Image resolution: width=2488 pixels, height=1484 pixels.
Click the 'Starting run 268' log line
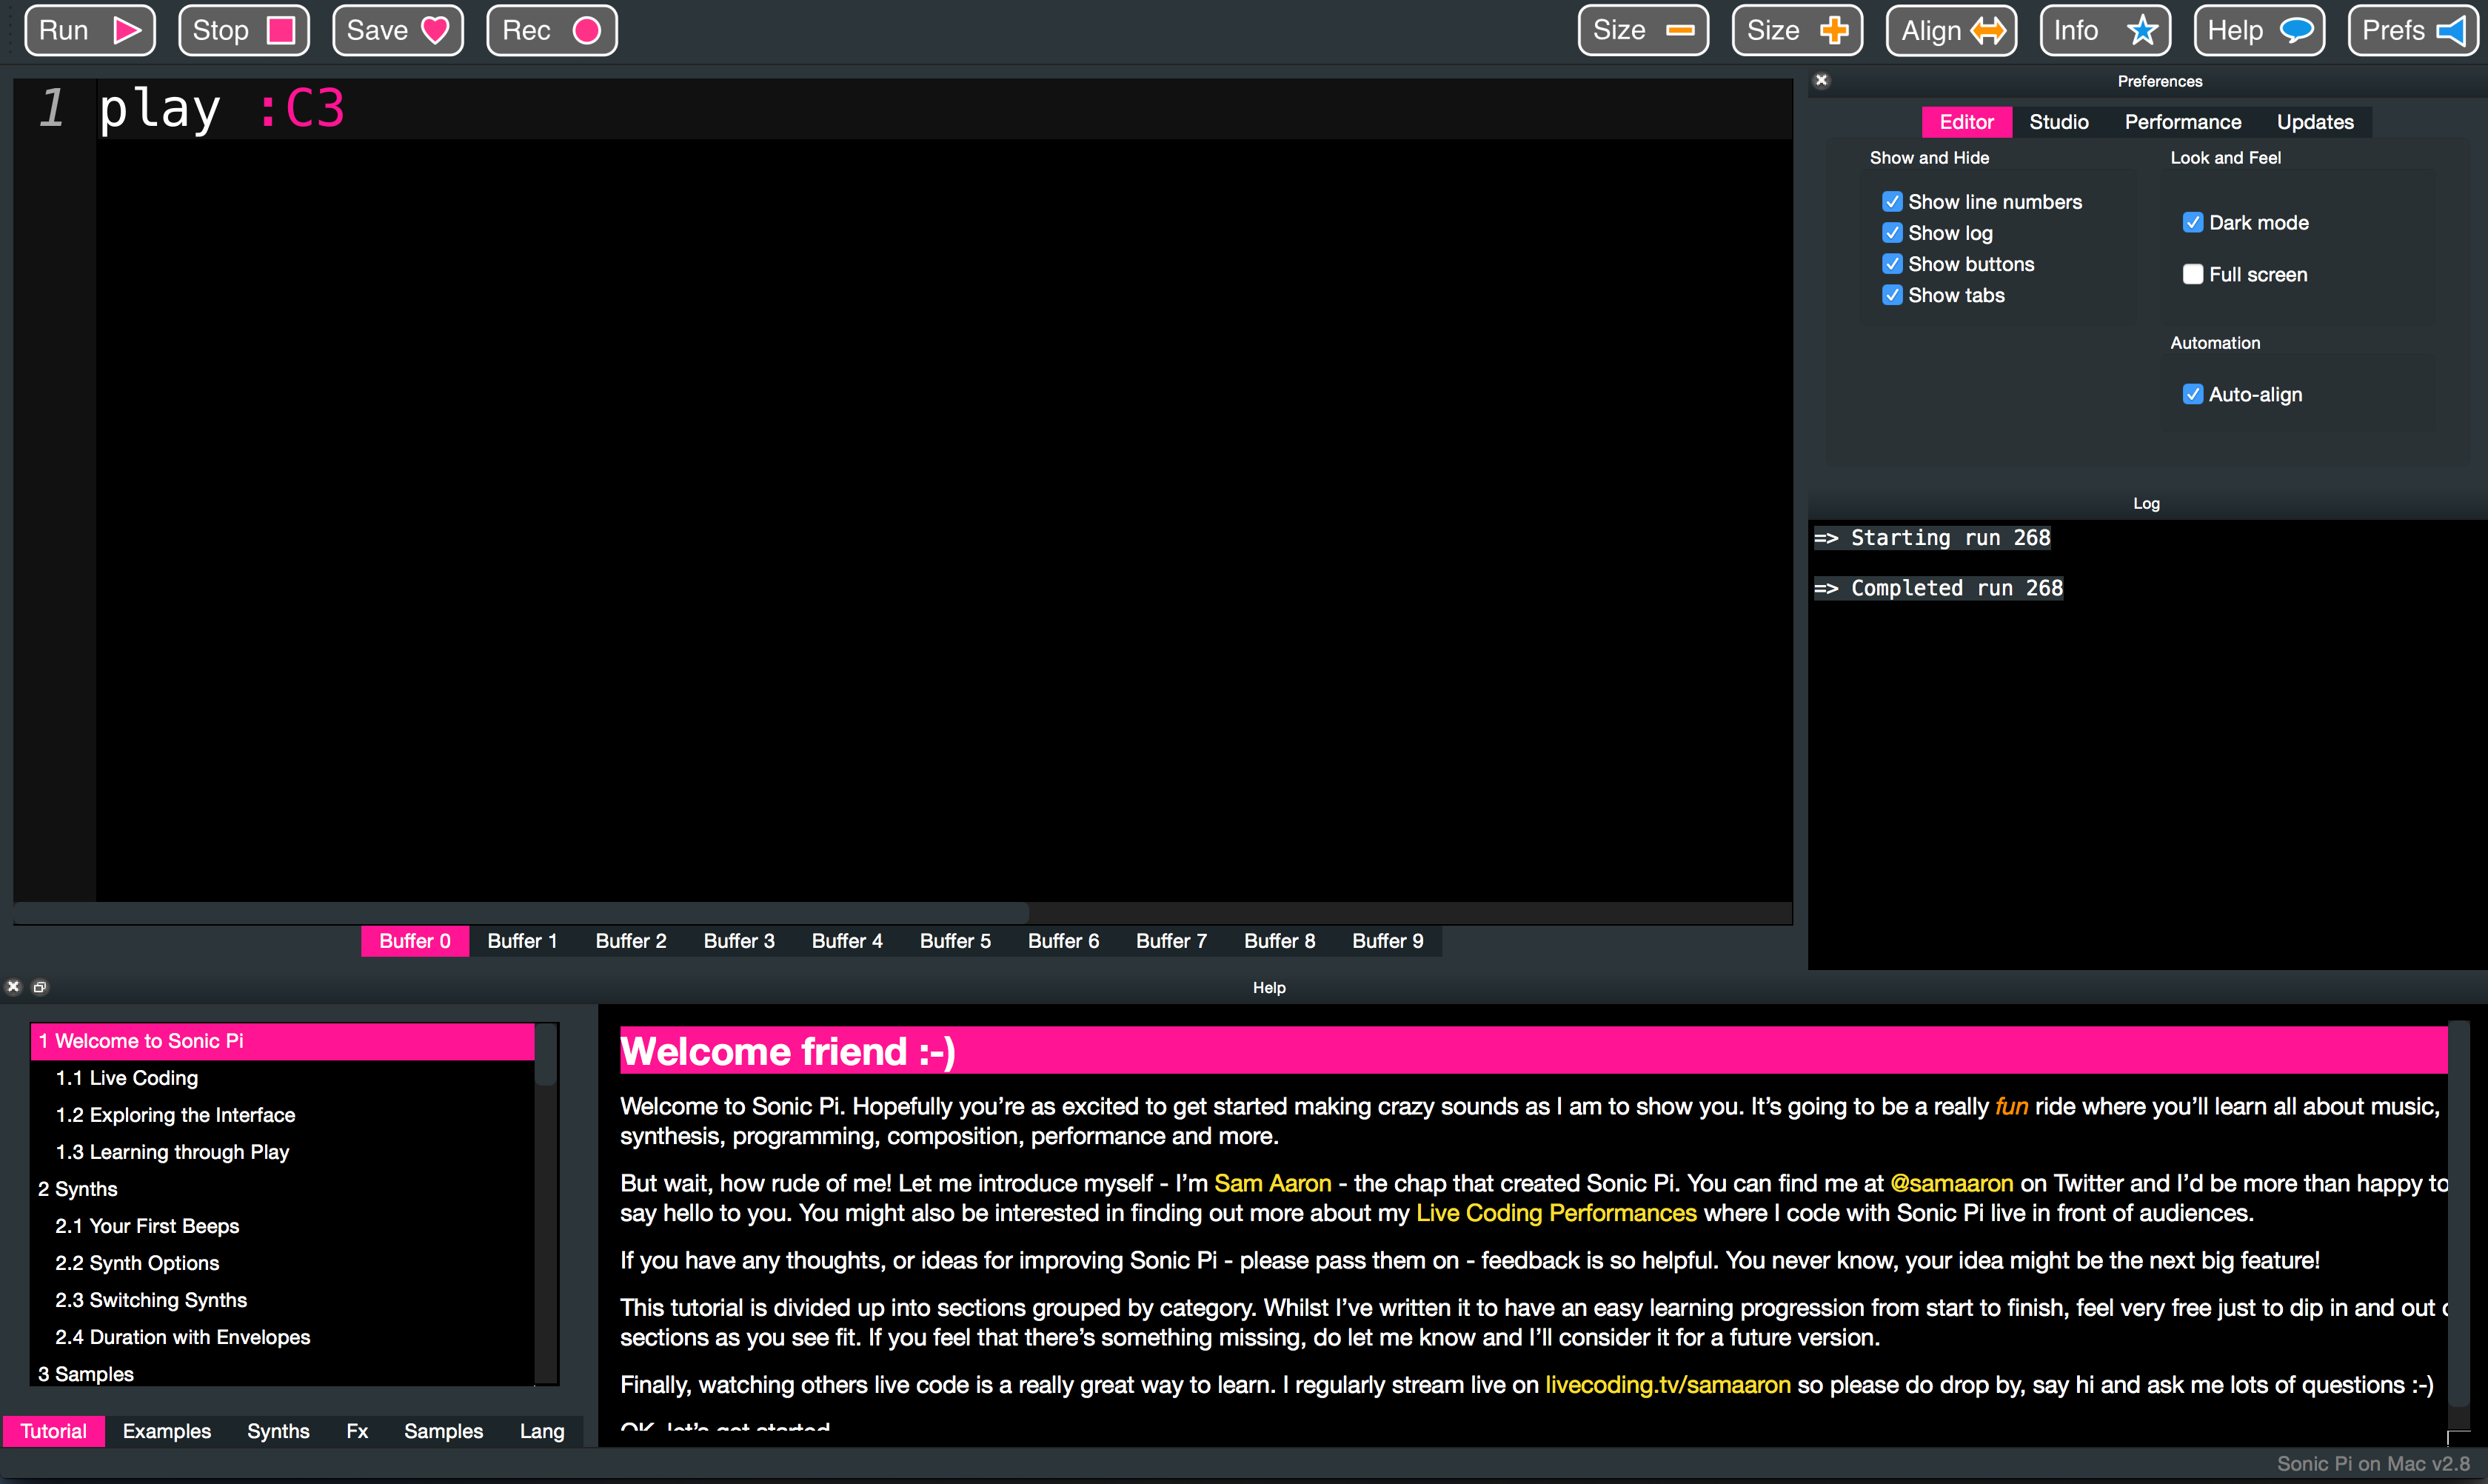click(1932, 538)
